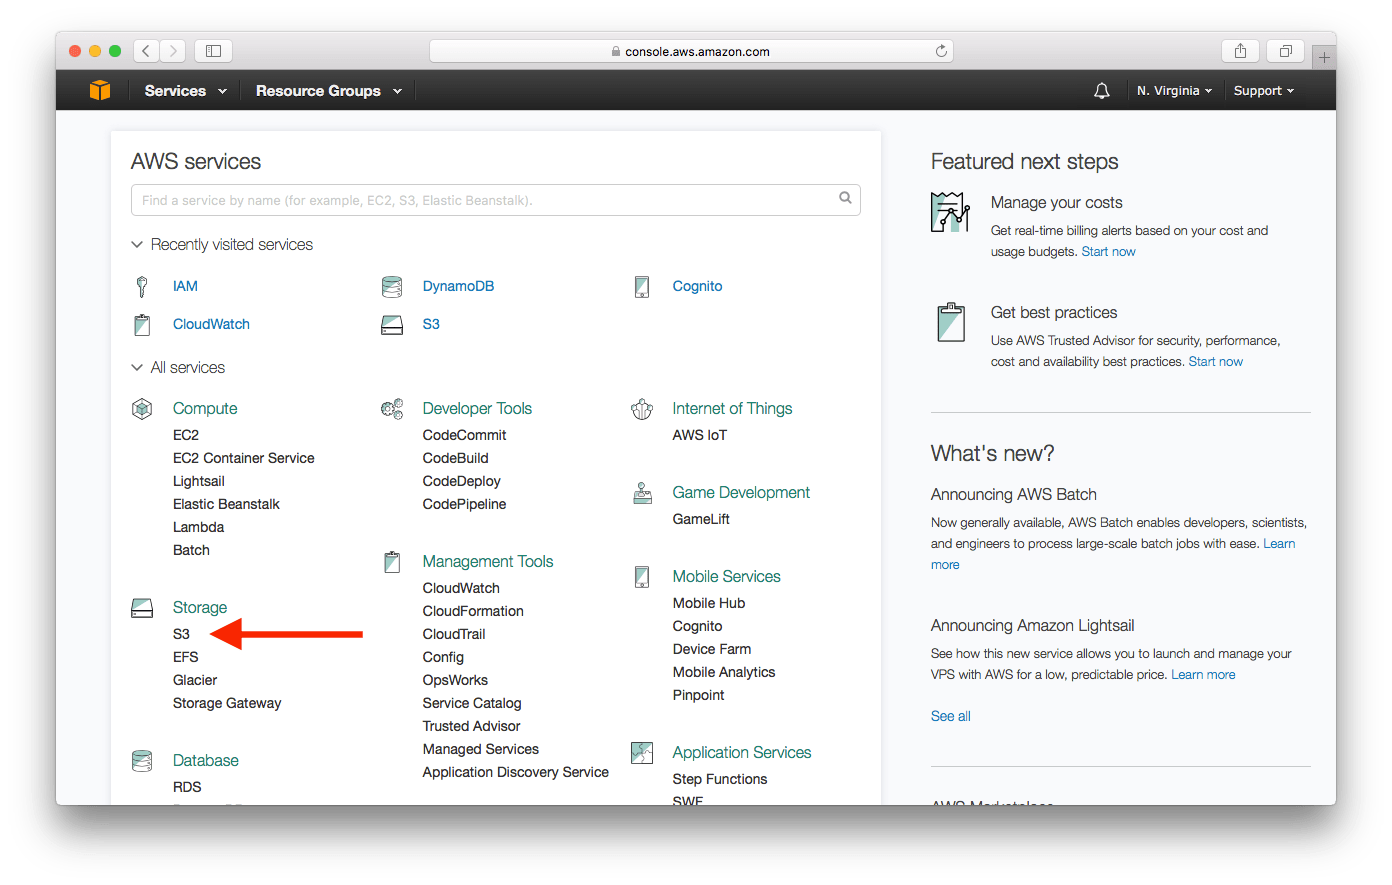Click the search magnifier in the service finder
1392x885 pixels.
point(845,199)
